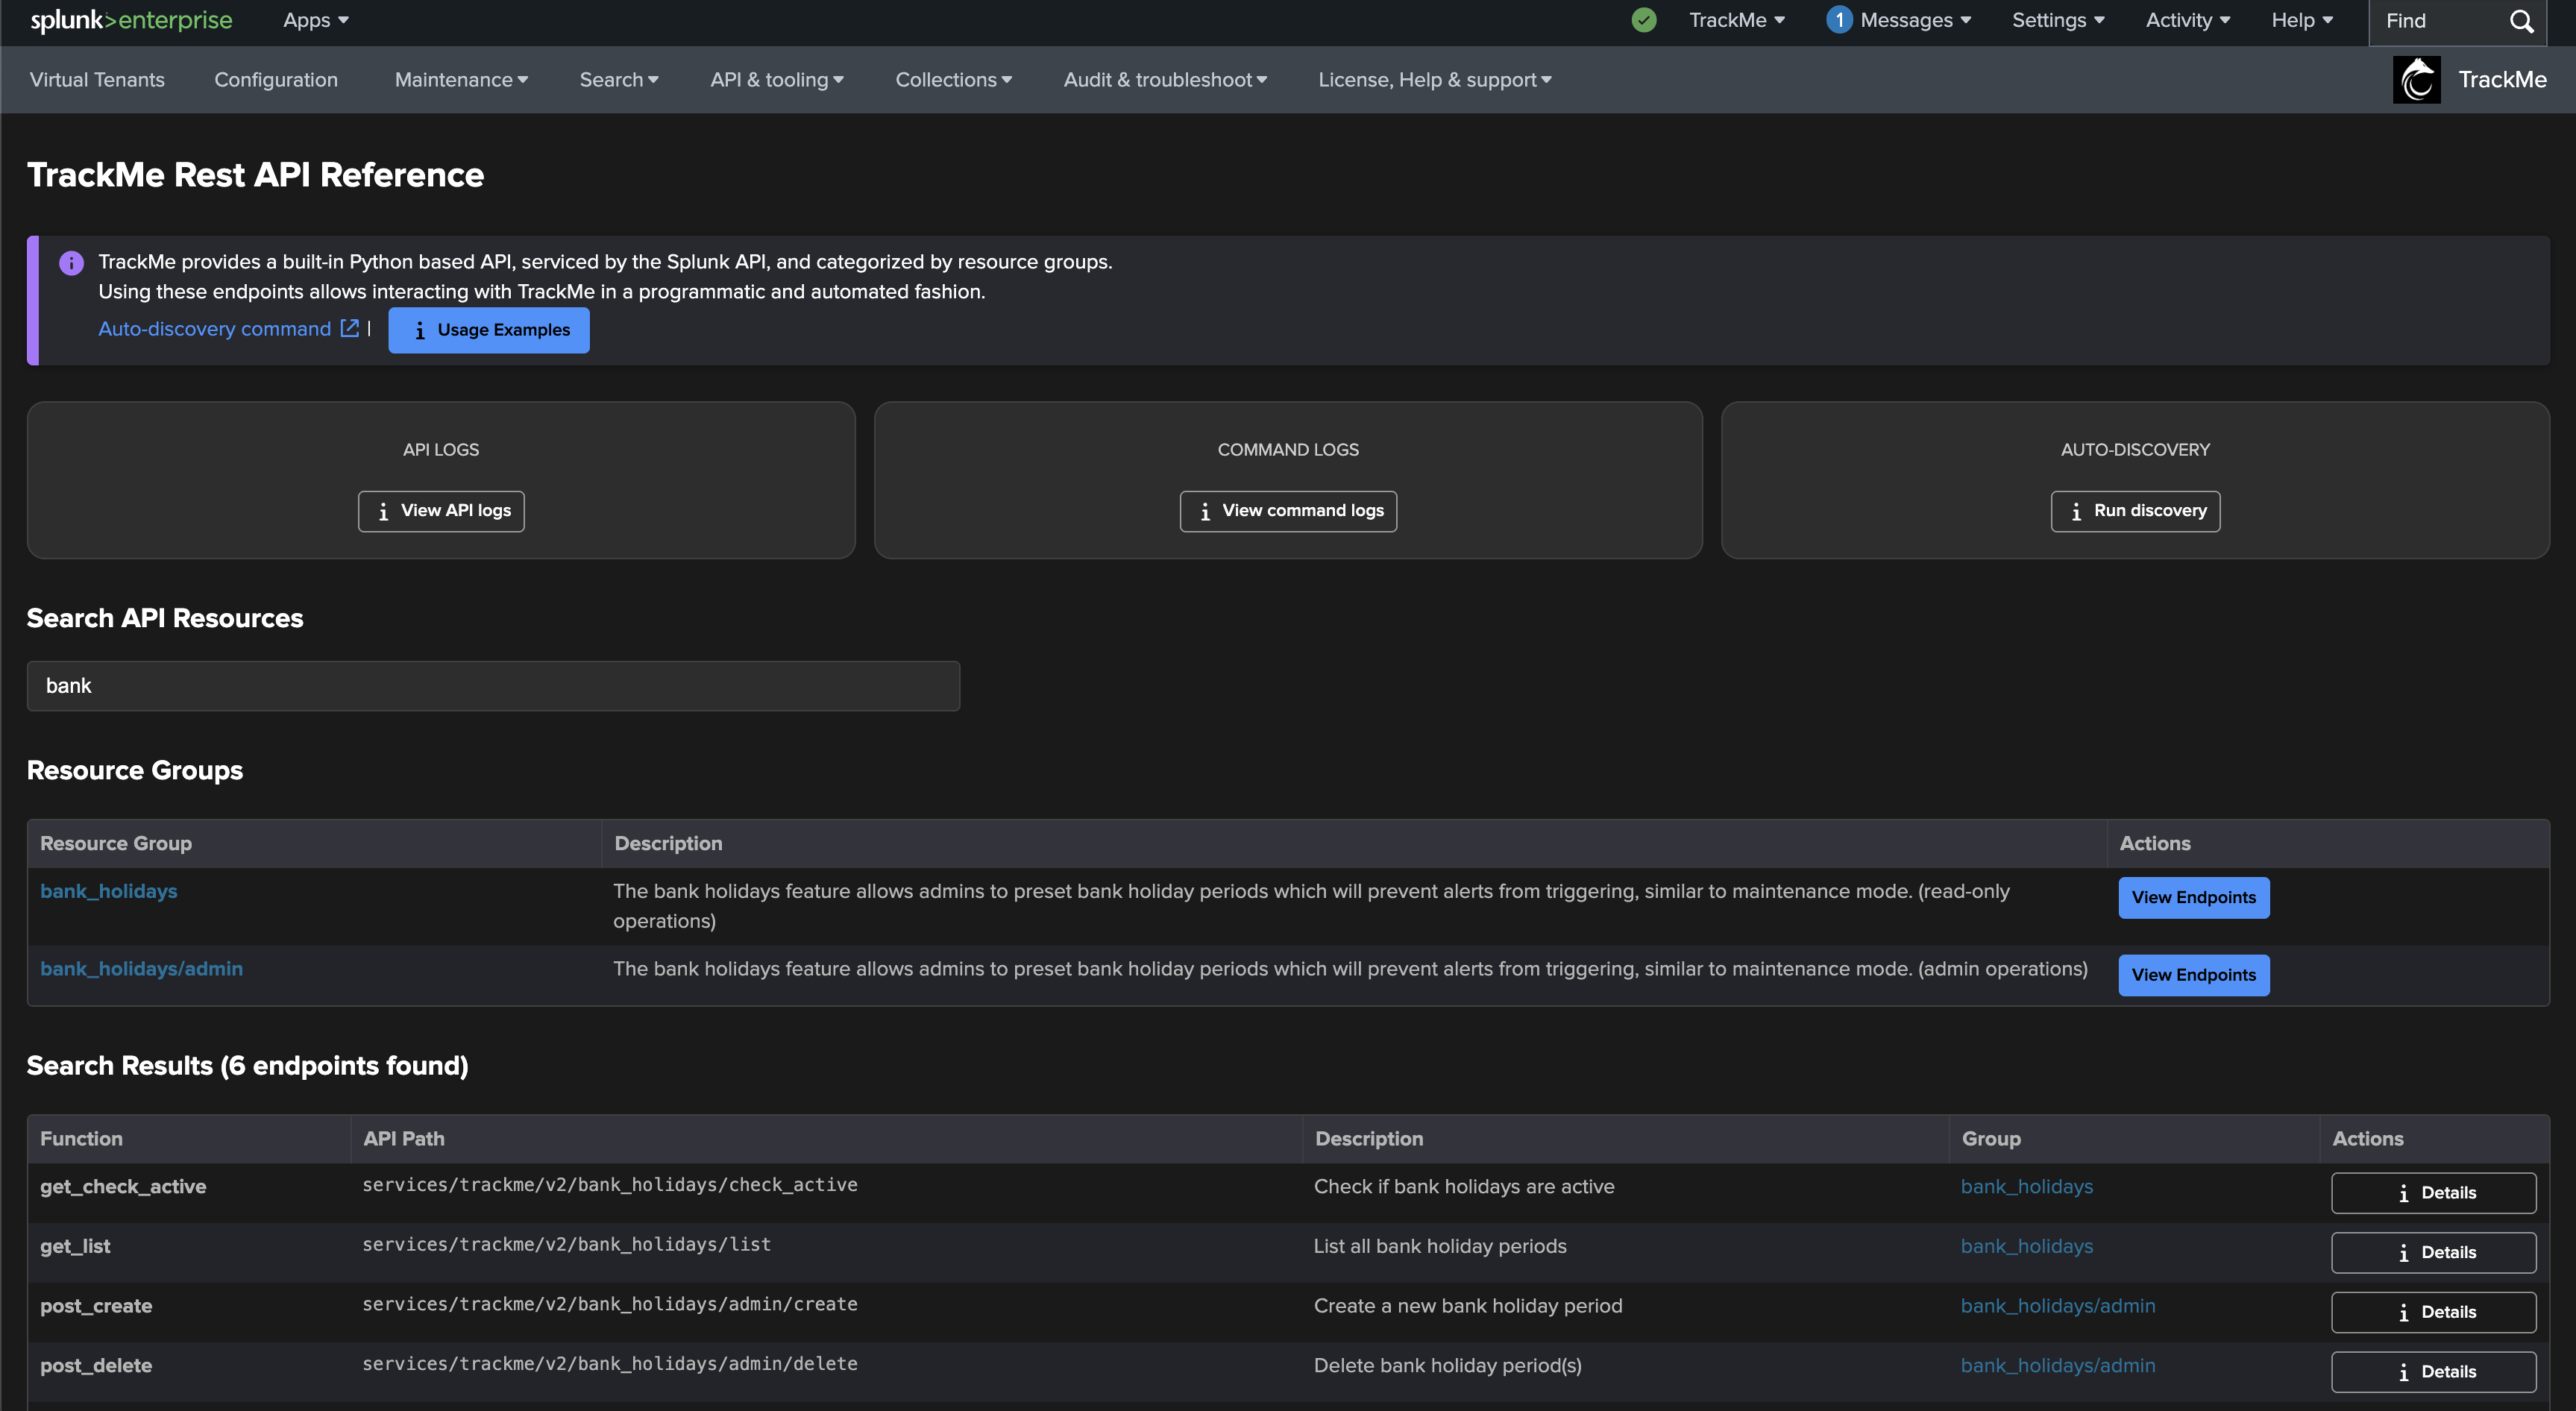Open the Audit & troubleshoot menu
Screen dimensions: 2576x1411
point(1164,80)
